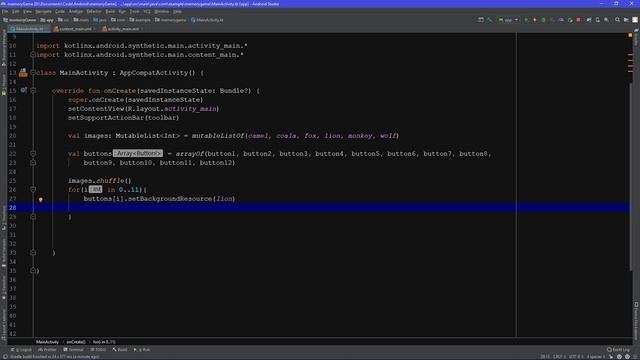Open the Edit menu
Viewport: 640px width, 360px height.
tap(16, 11)
